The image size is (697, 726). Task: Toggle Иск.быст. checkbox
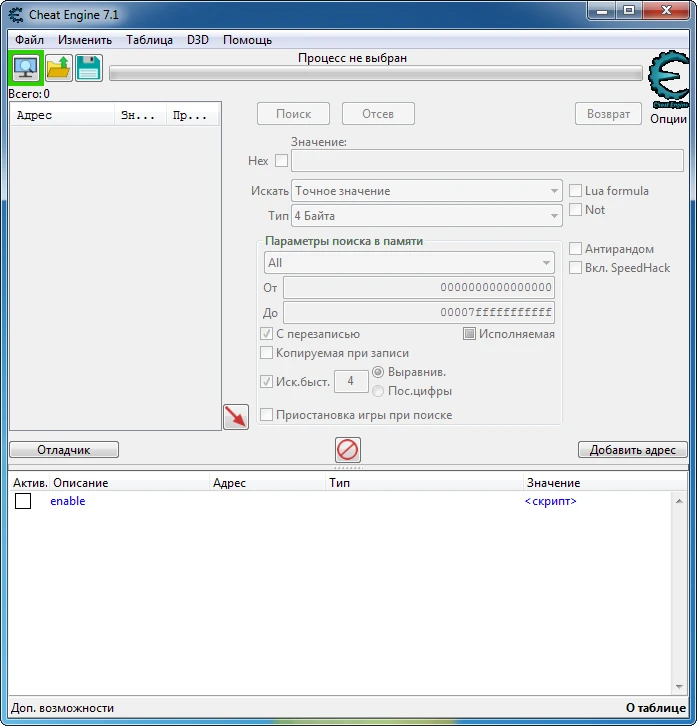click(266, 382)
